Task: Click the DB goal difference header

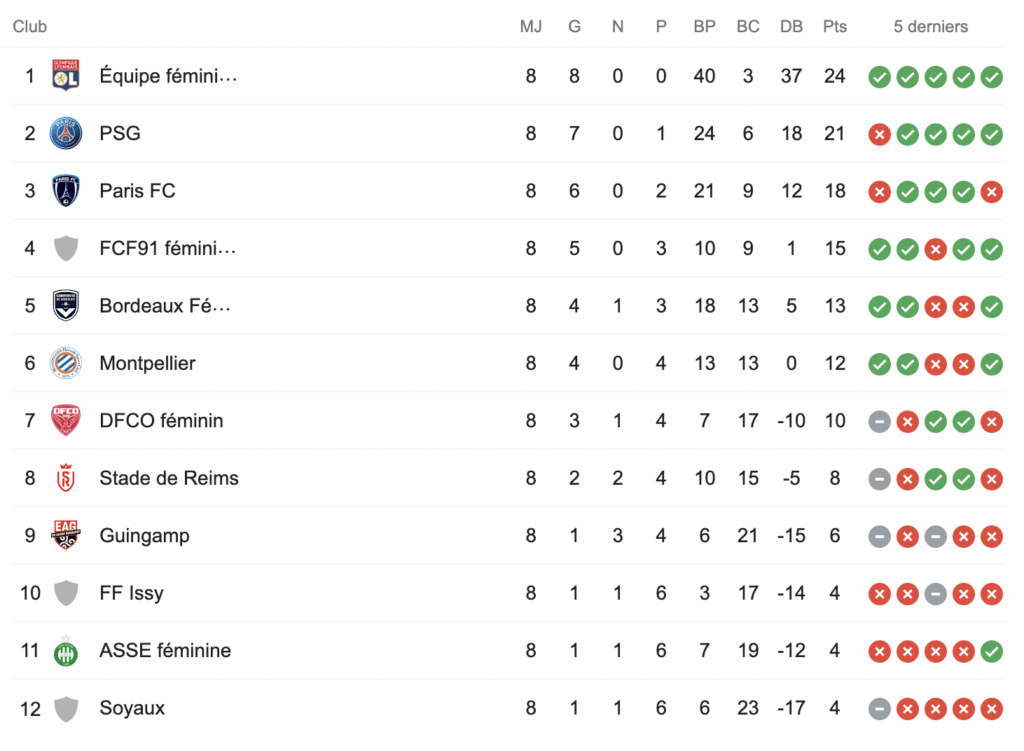Action: pos(791,26)
